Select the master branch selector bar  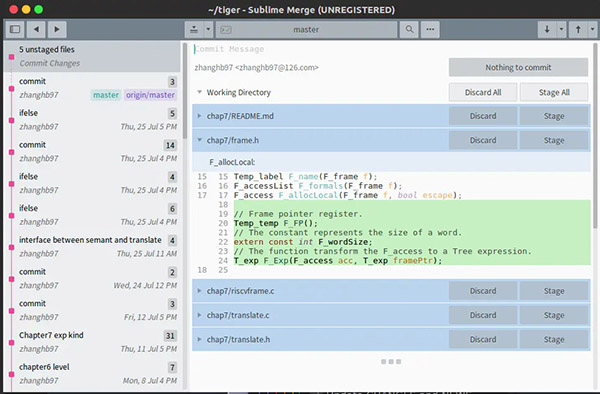point(306,29)
